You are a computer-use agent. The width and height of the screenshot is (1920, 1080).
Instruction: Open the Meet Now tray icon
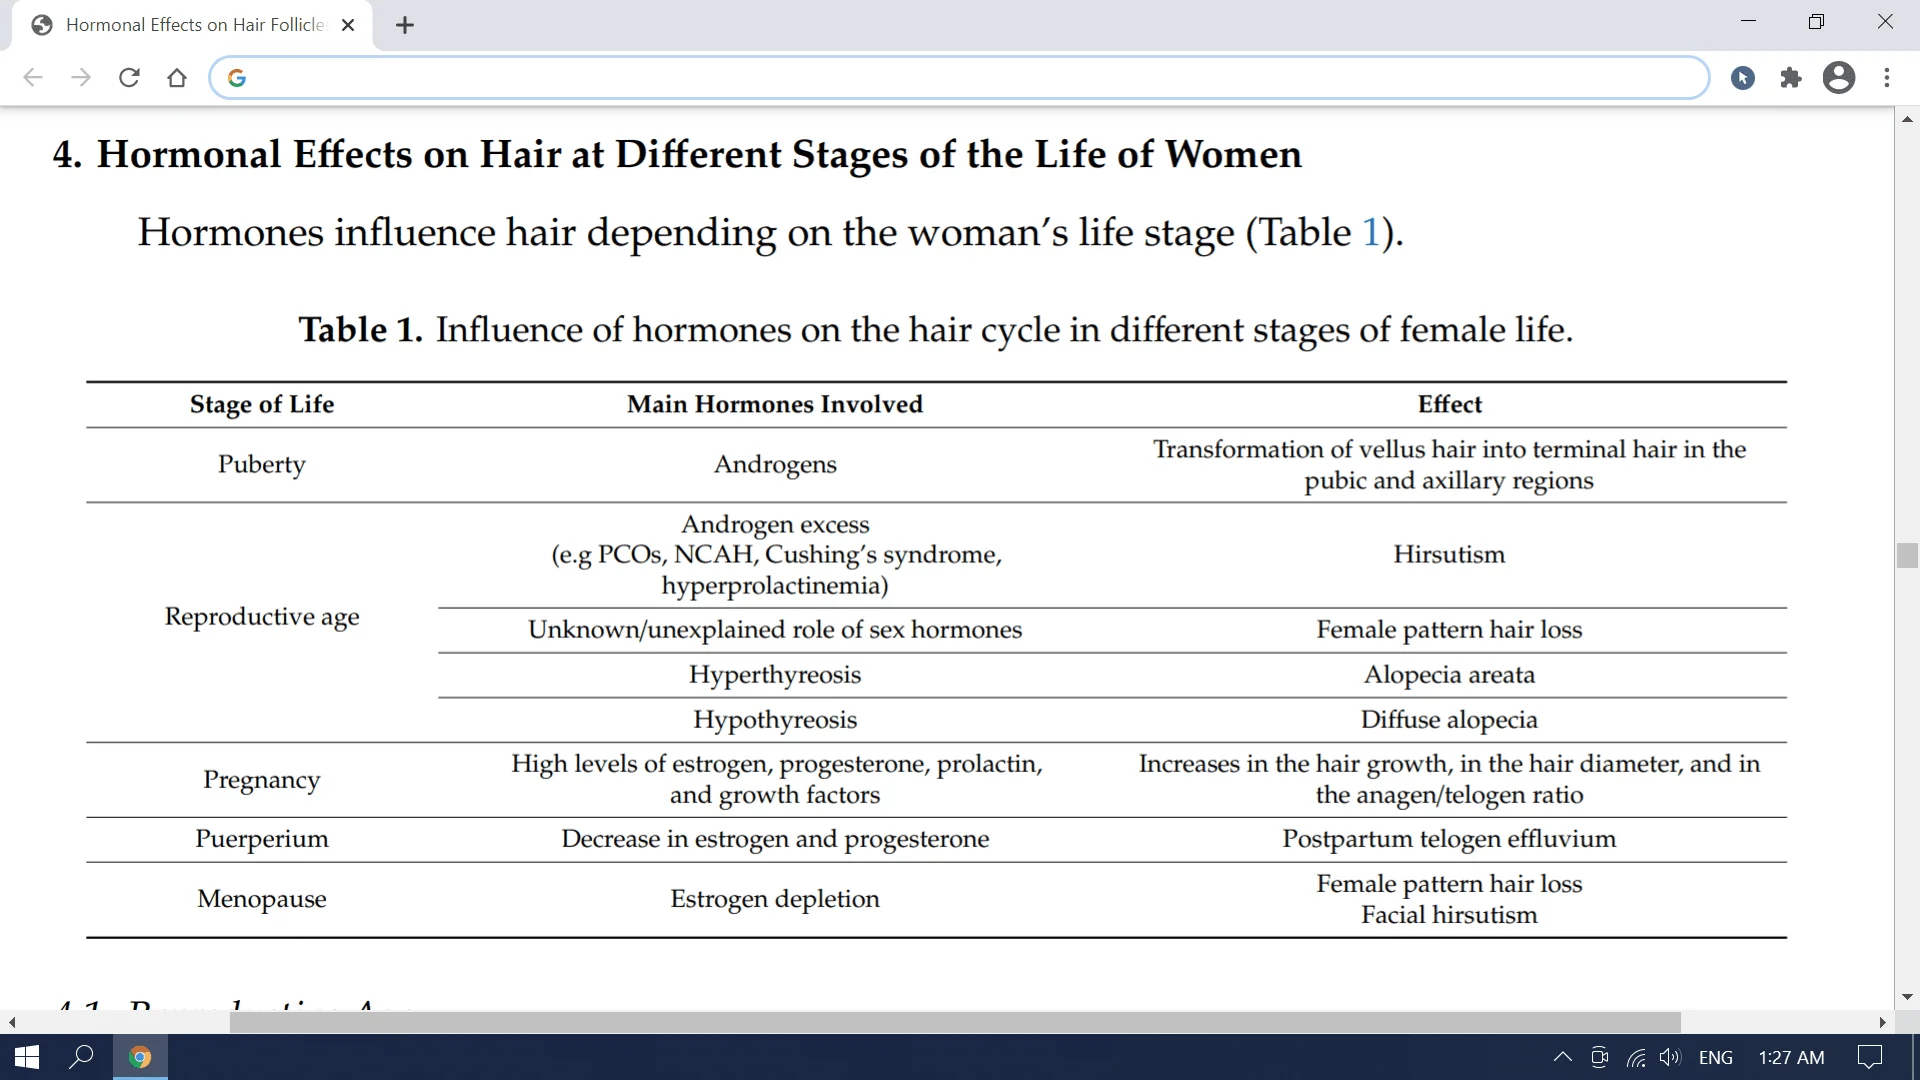click(1599, 1057)
